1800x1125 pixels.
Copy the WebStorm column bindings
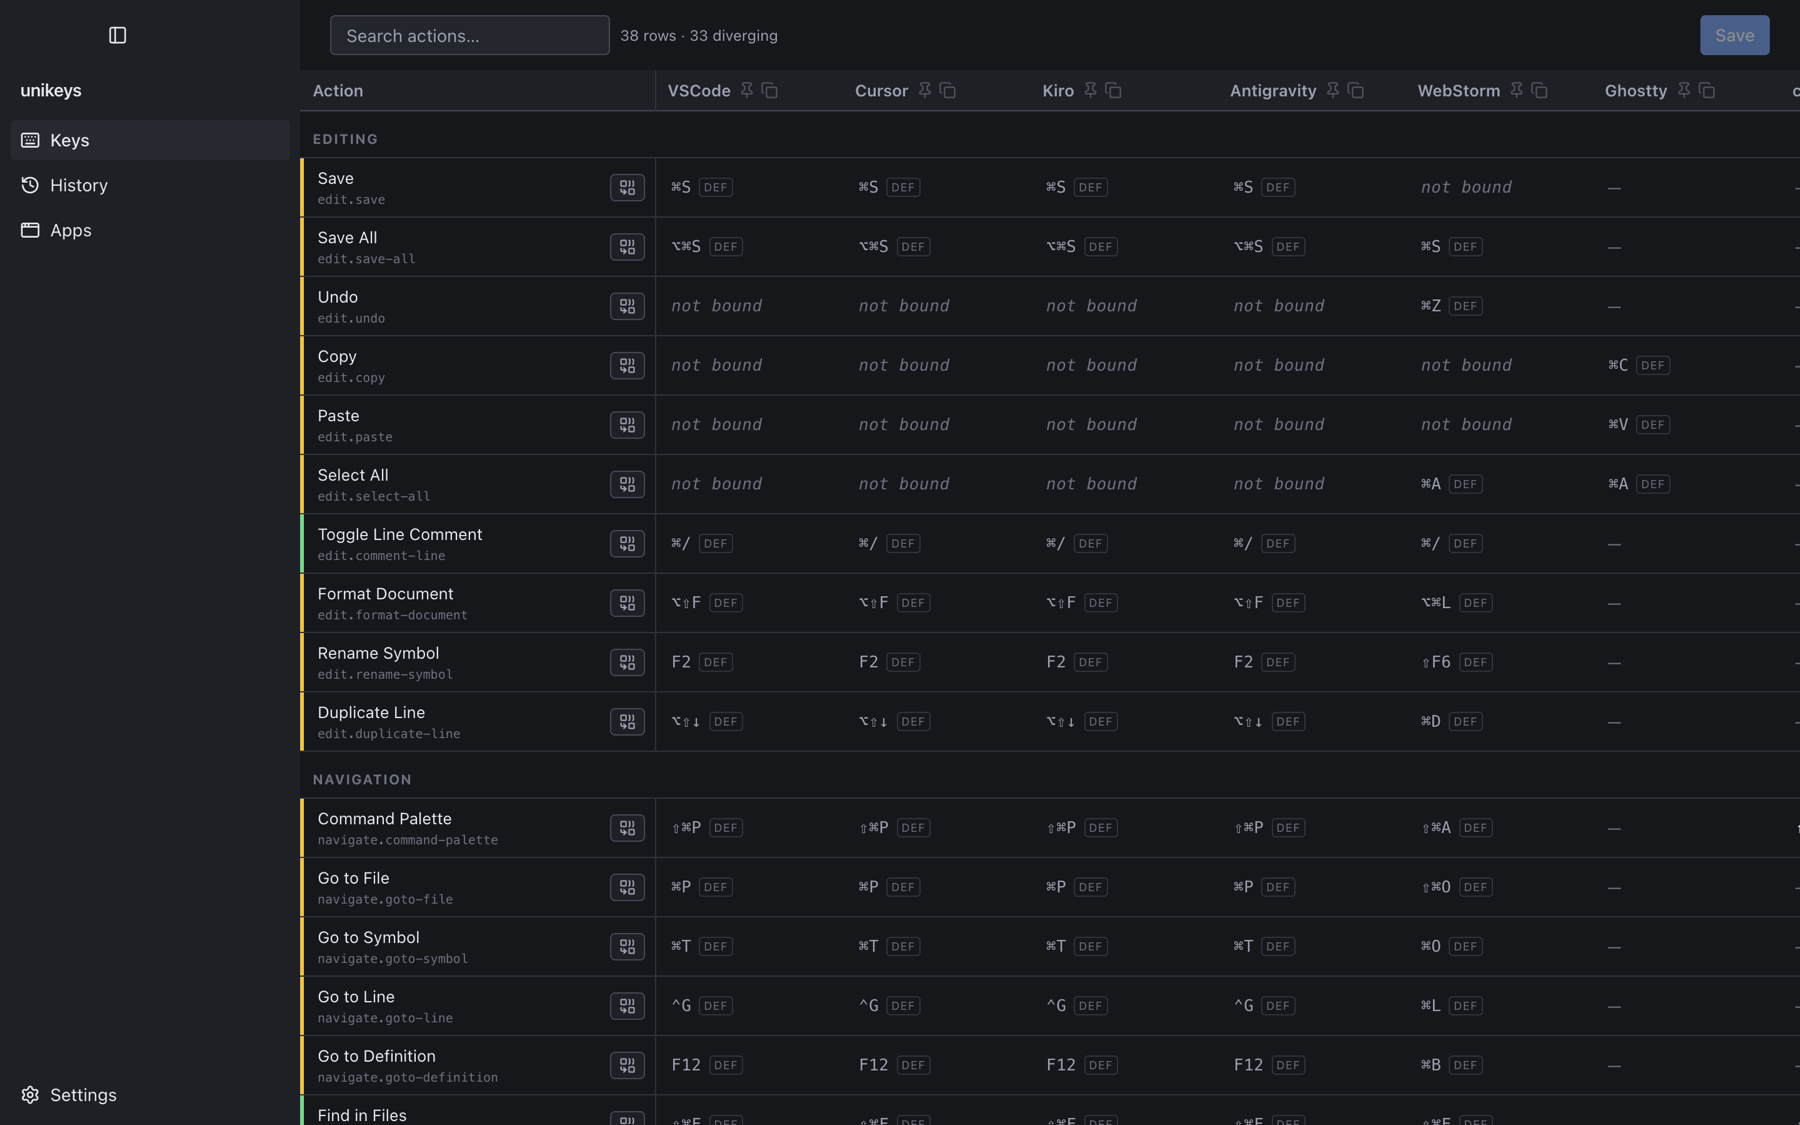1540,90
